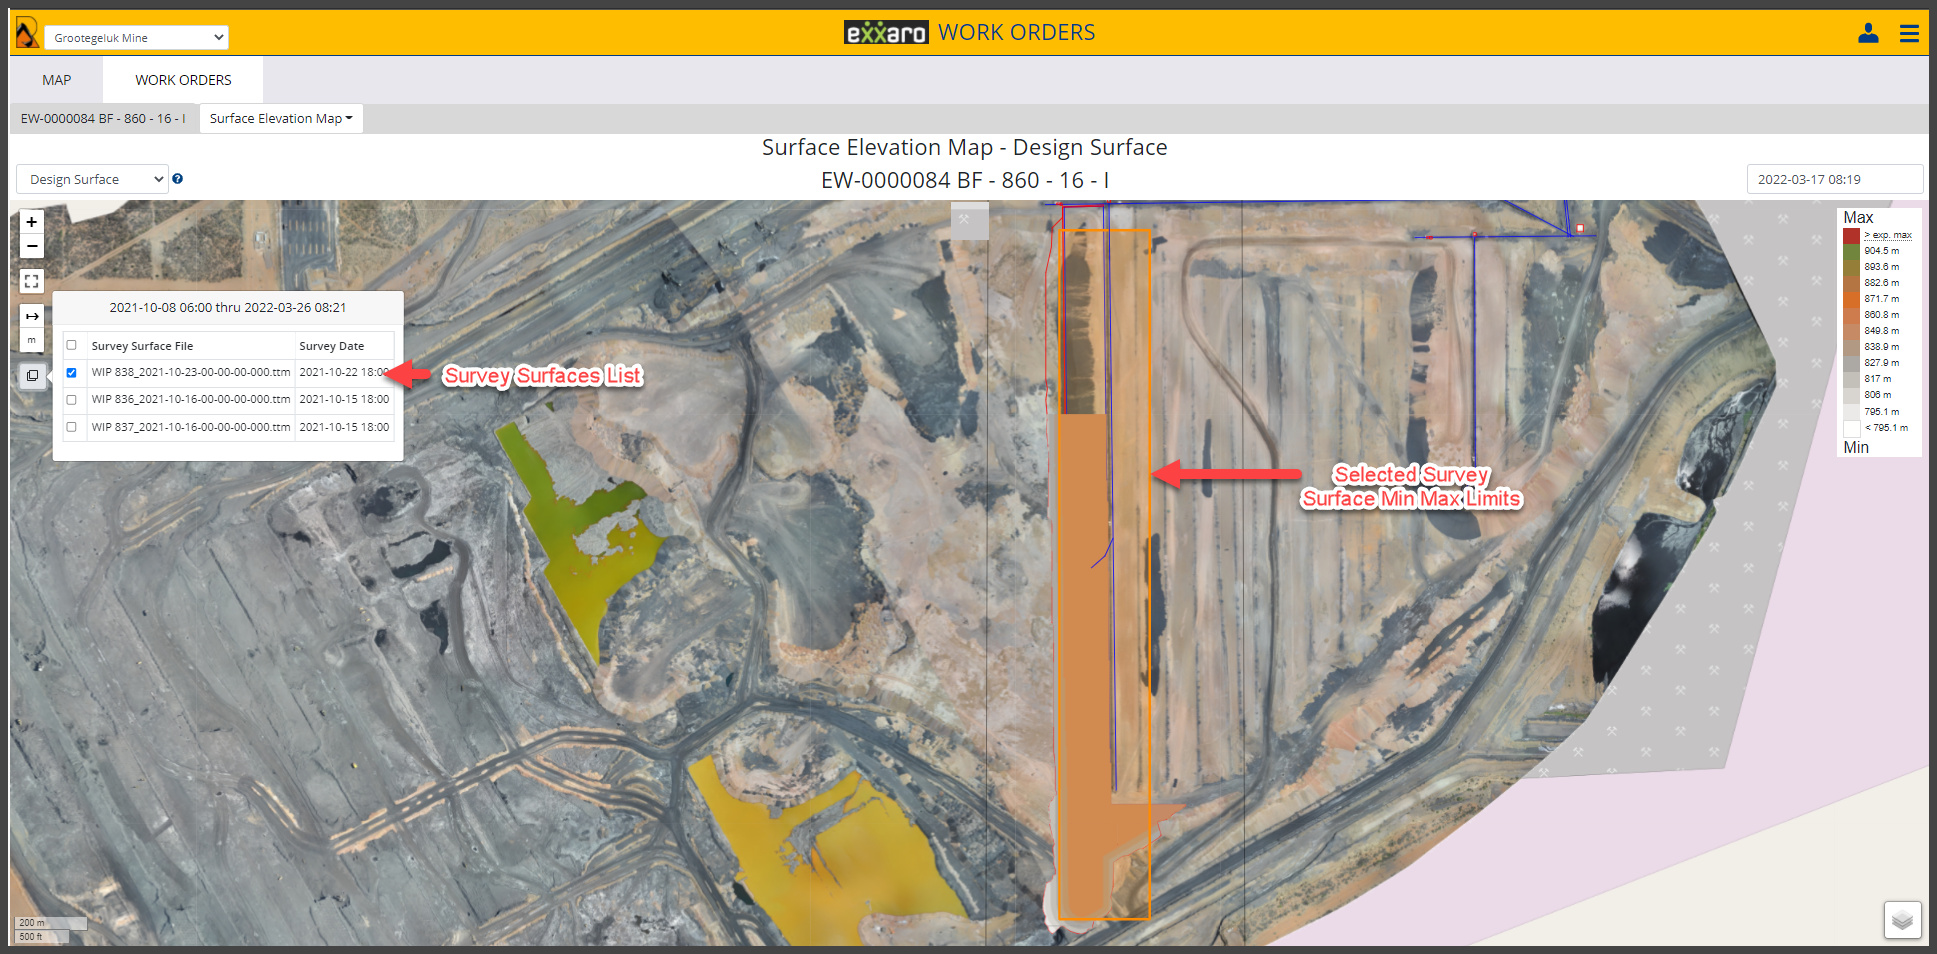Viewport: 1937px width, 954px height.
Task: Click the survey surfaces list icon
Action: [x=32, y=376]
